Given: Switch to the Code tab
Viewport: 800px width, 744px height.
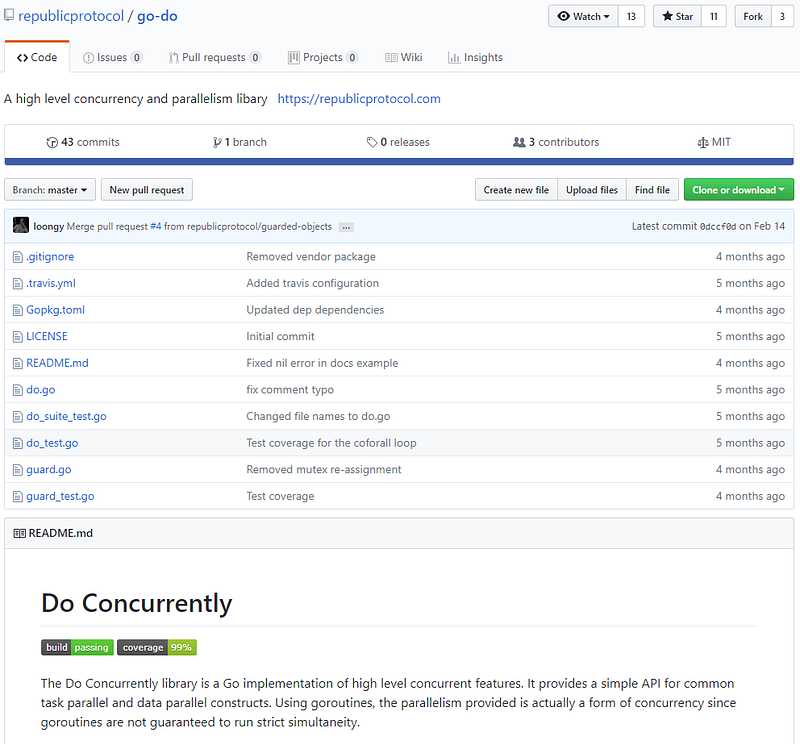Looking at the screenshot, I should [x=37, y=57].
